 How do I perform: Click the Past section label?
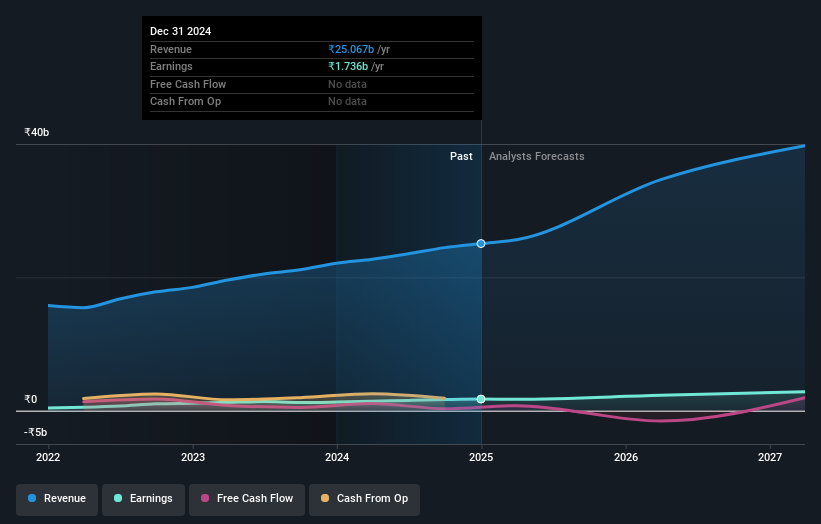[x=461, y=156]
